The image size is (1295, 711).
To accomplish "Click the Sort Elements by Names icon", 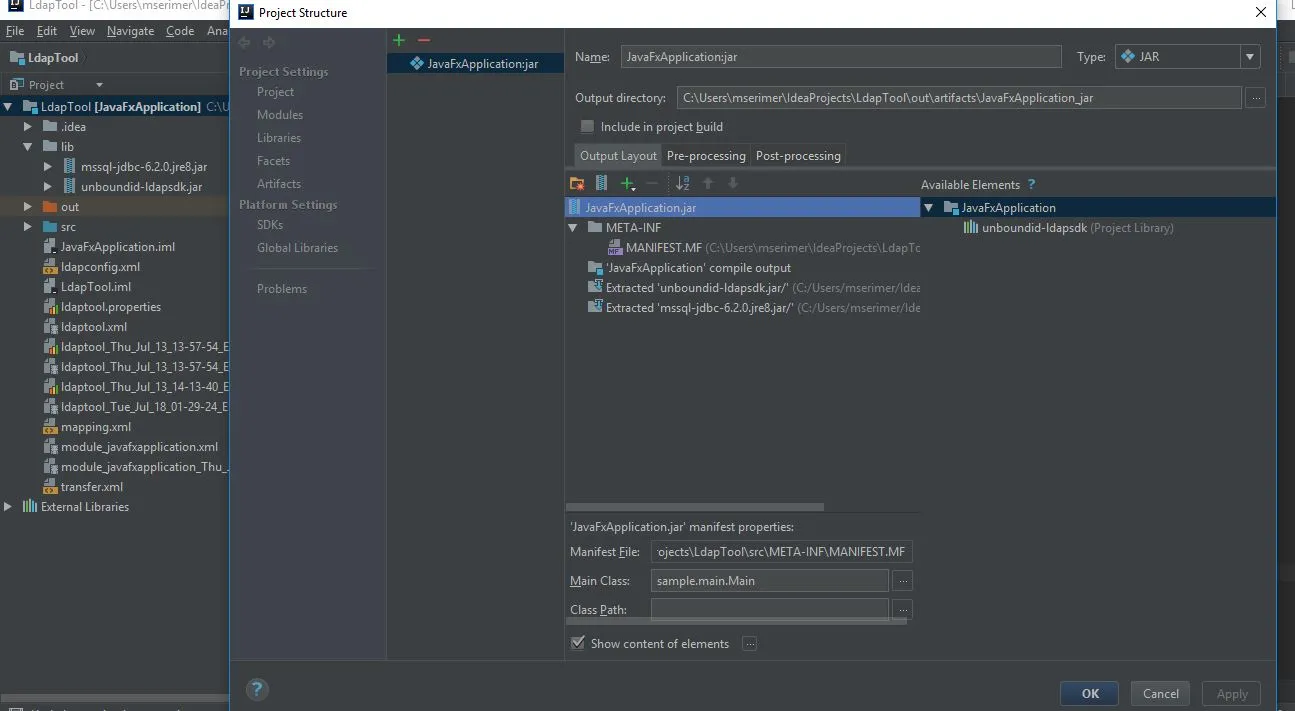I will click(683, 183).
